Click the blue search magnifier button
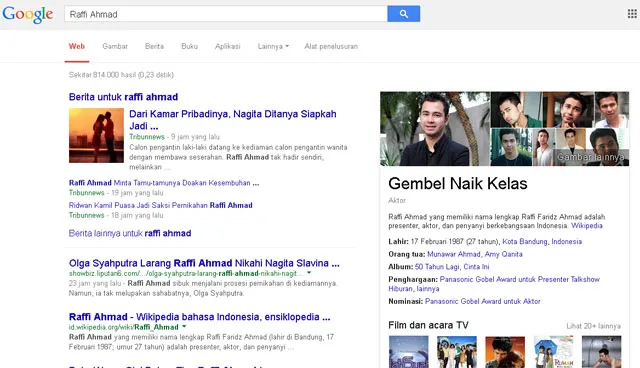The image size is (640, 368). pyautogui.click(x=403, y=14)
